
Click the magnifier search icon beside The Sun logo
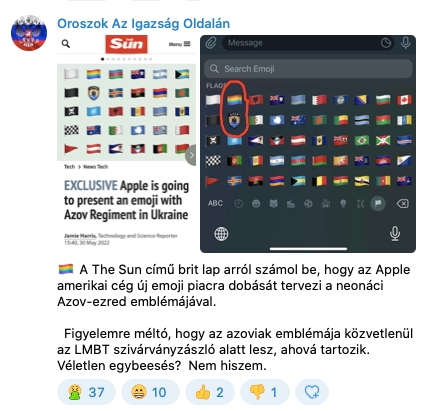click(66, 44)
